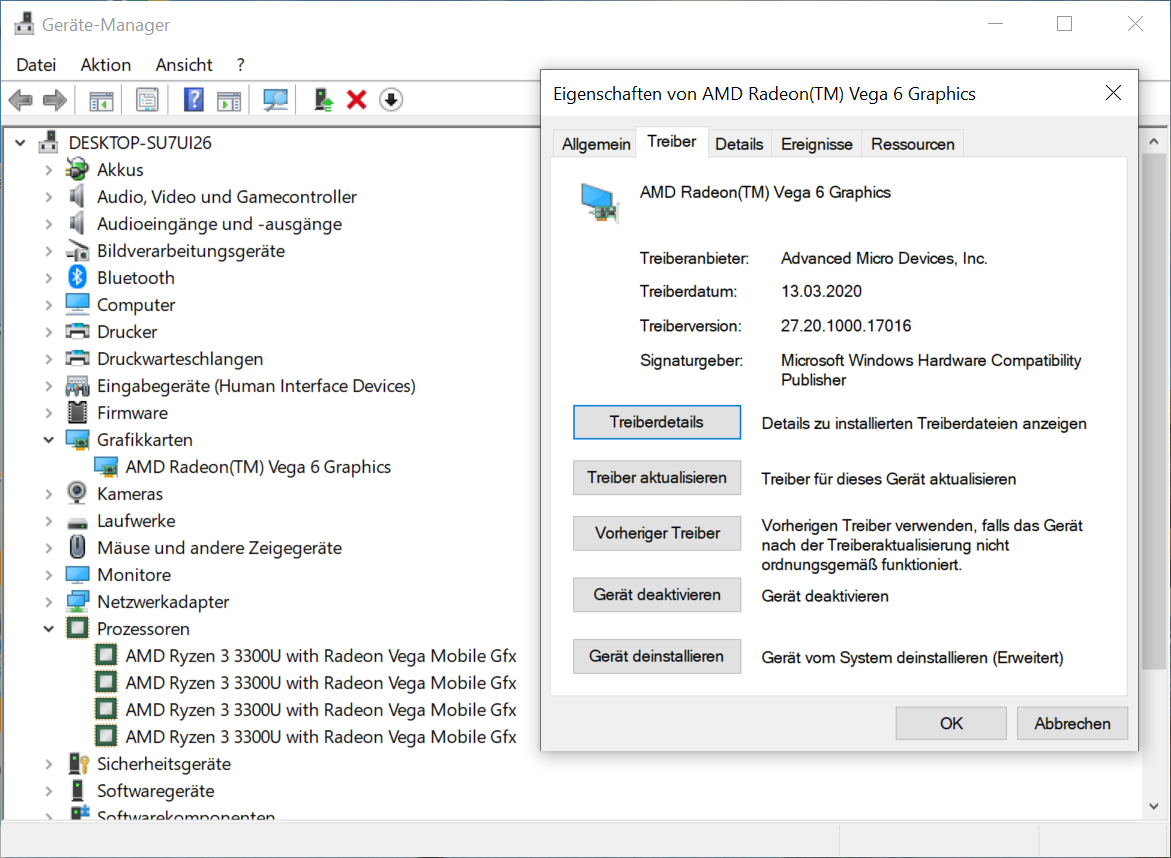Click the Kameras webcam icon

coord(77,493)
